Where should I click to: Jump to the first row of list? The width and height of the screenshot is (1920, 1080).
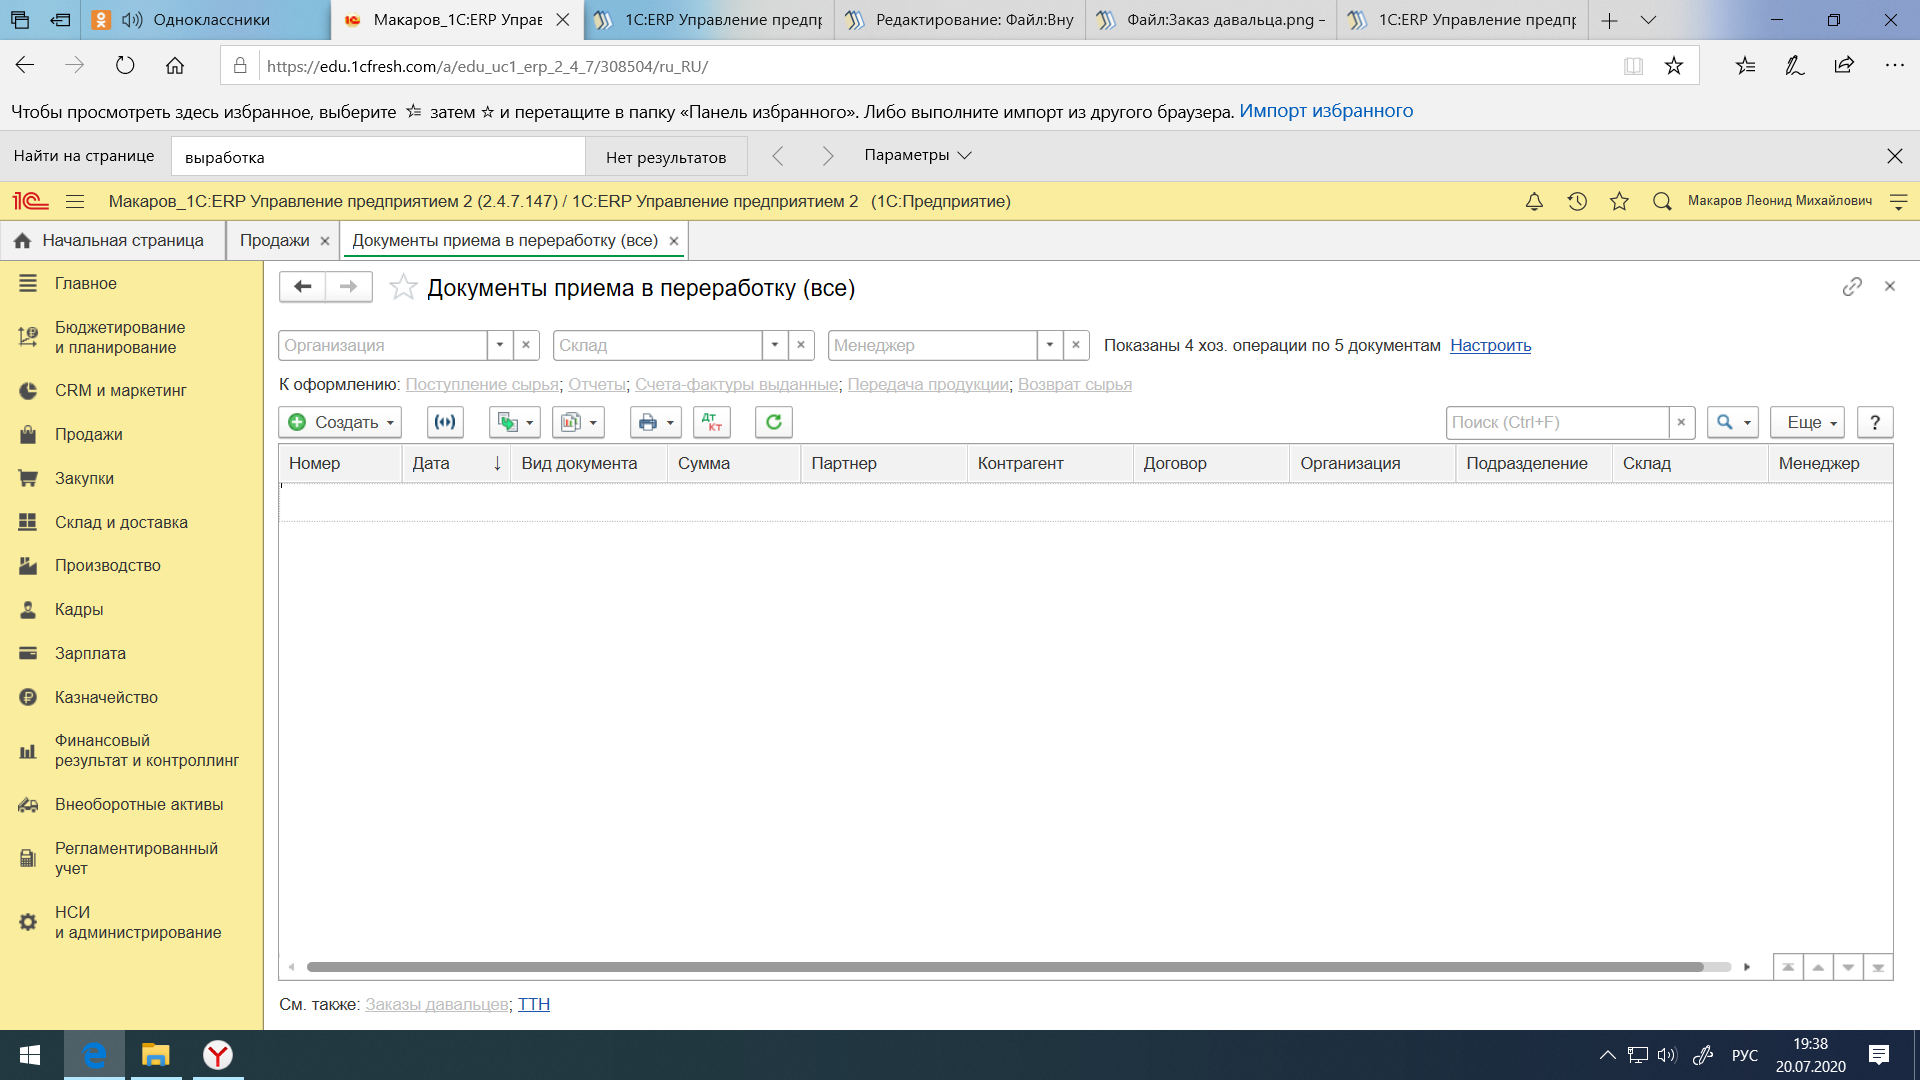tap(1788, 967)
